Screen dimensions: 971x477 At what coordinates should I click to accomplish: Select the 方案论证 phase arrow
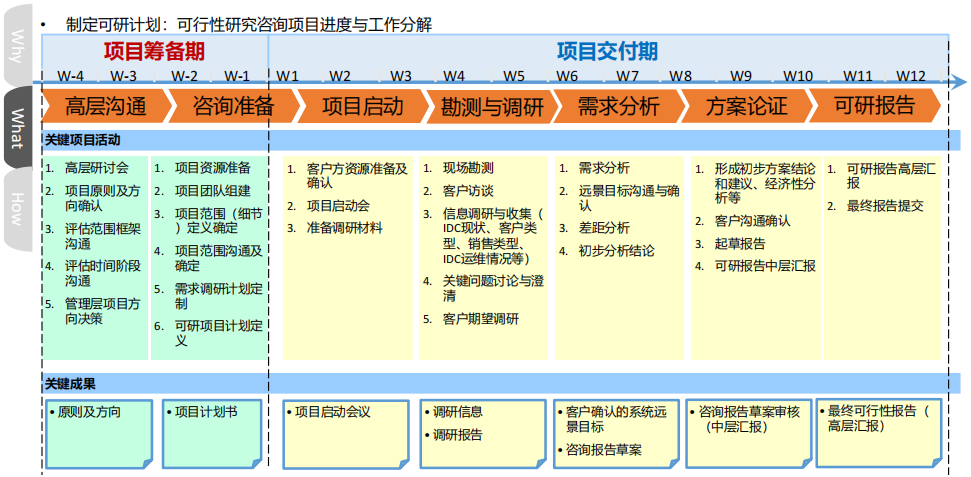click(x=746, y=106)
